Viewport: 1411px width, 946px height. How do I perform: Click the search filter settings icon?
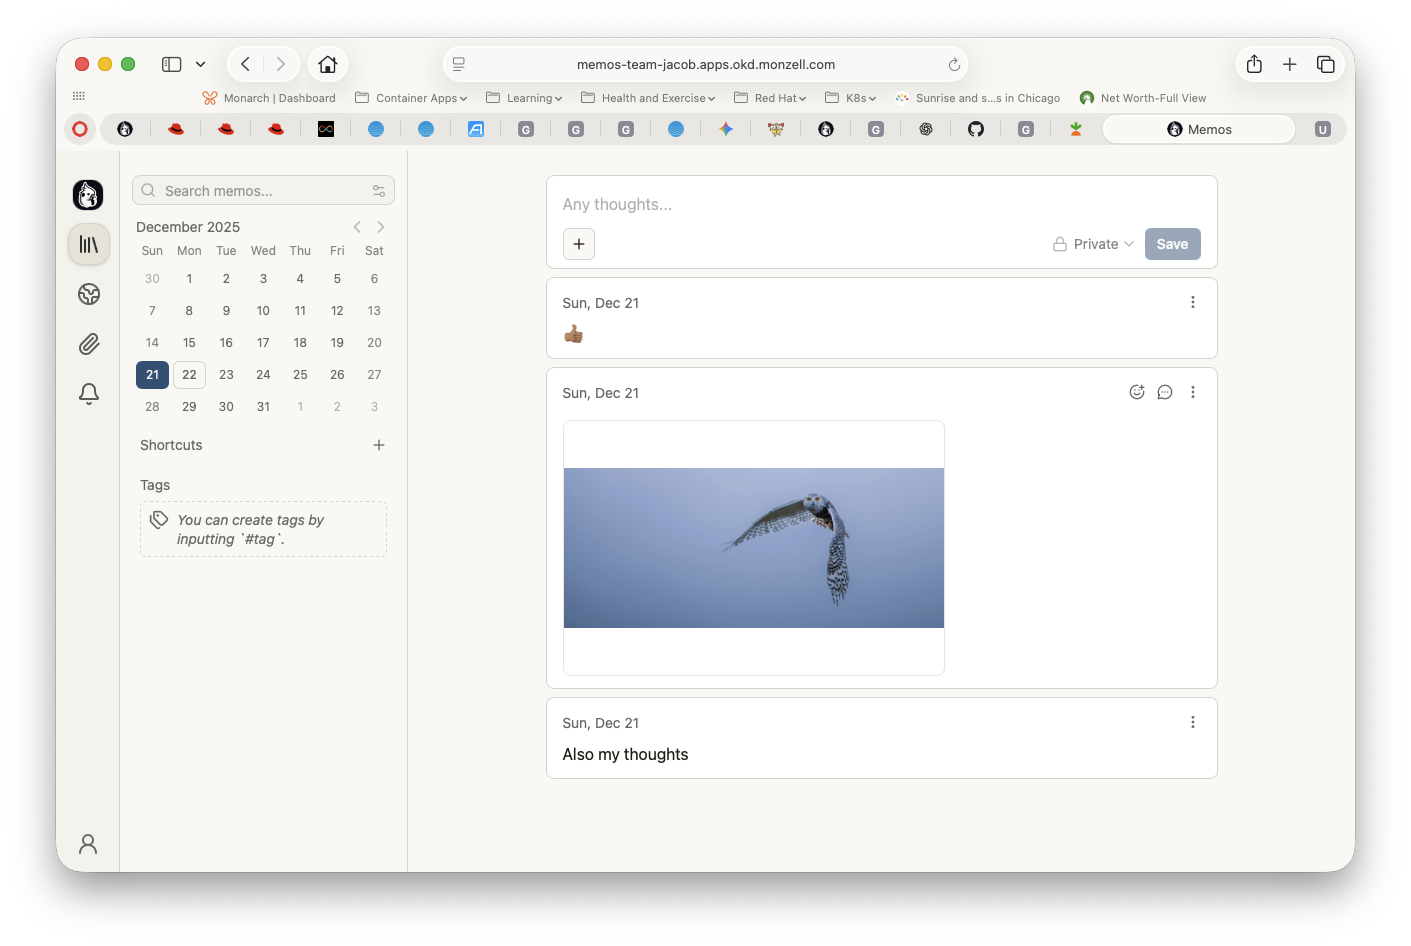coord(379,191)
